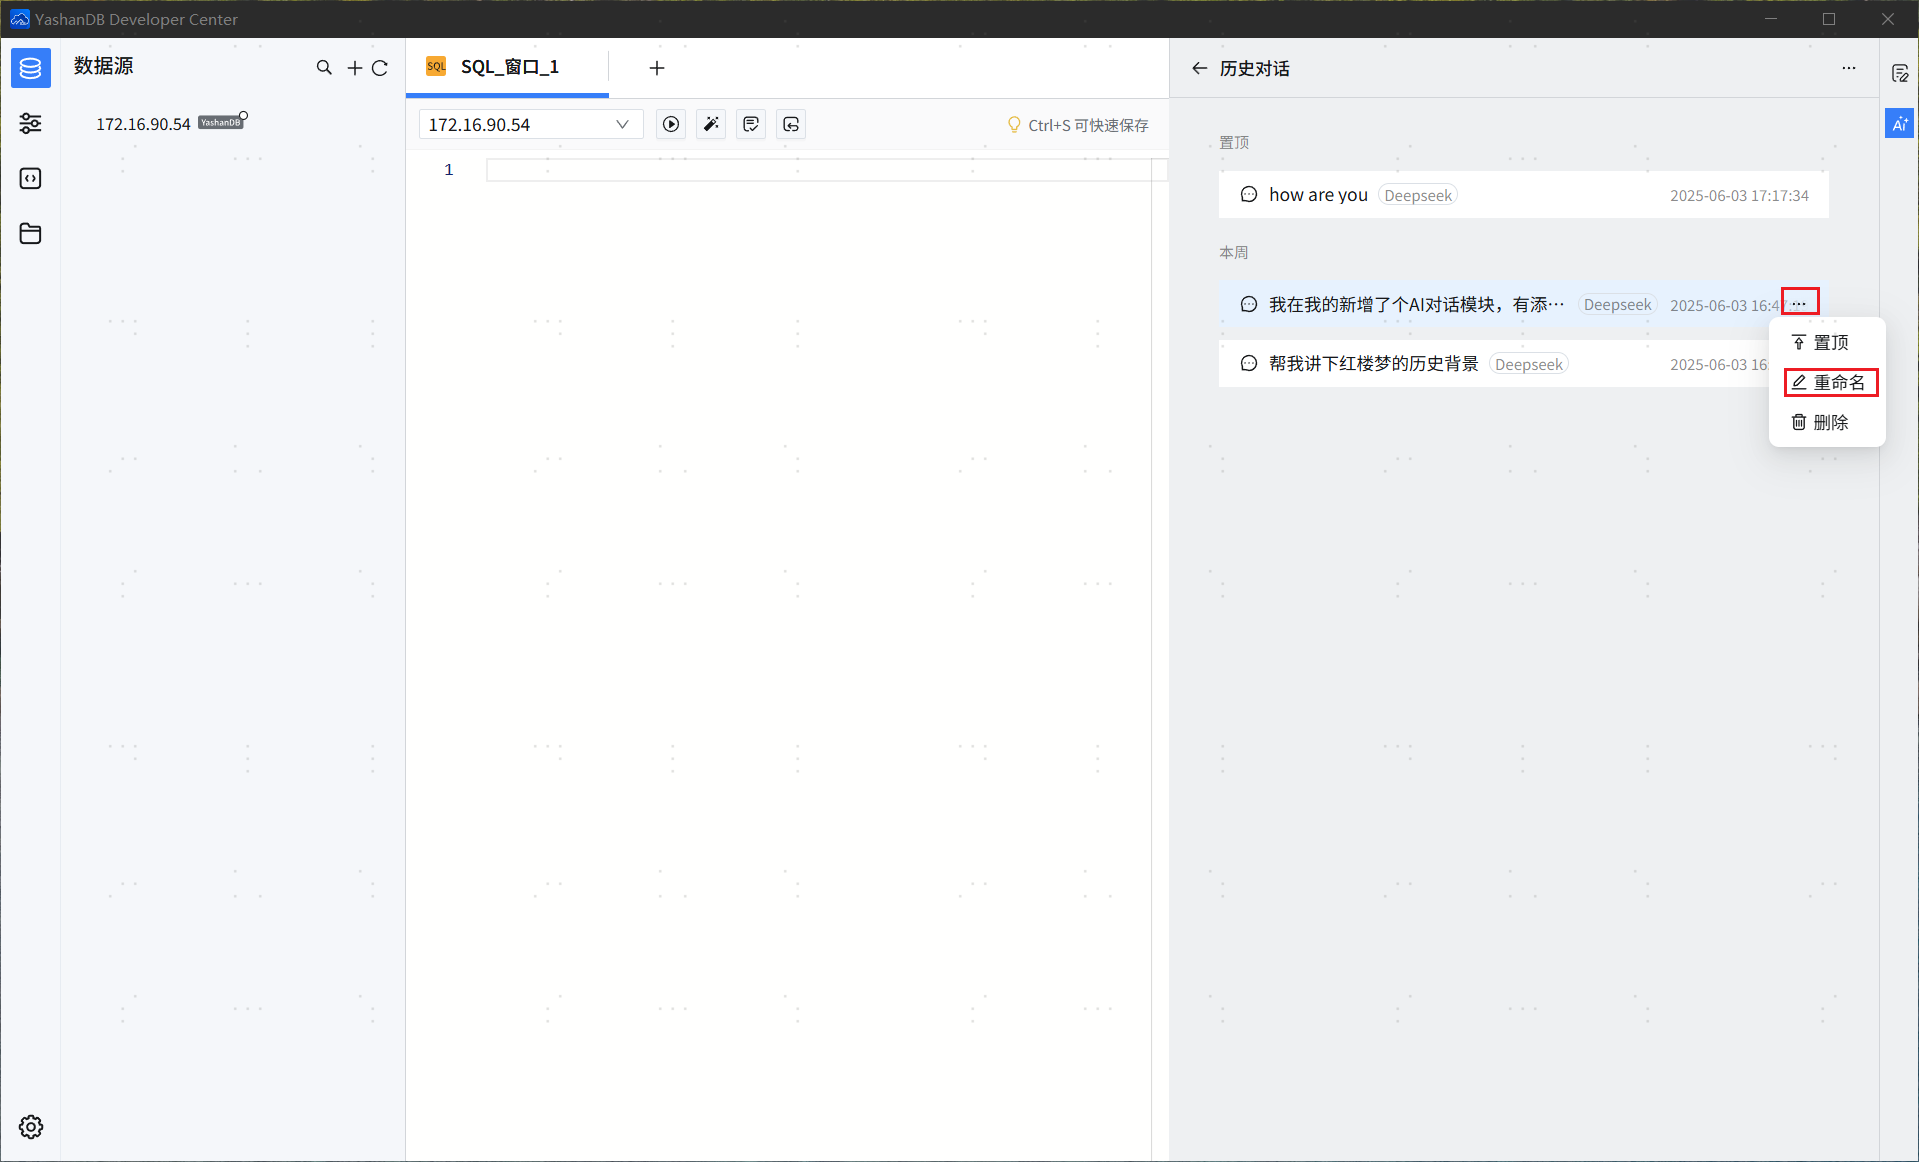The width and height of the screenshot is (1919, 1162).
Task: Select 置顶 from the context menu
Action: coord(1821,343)
